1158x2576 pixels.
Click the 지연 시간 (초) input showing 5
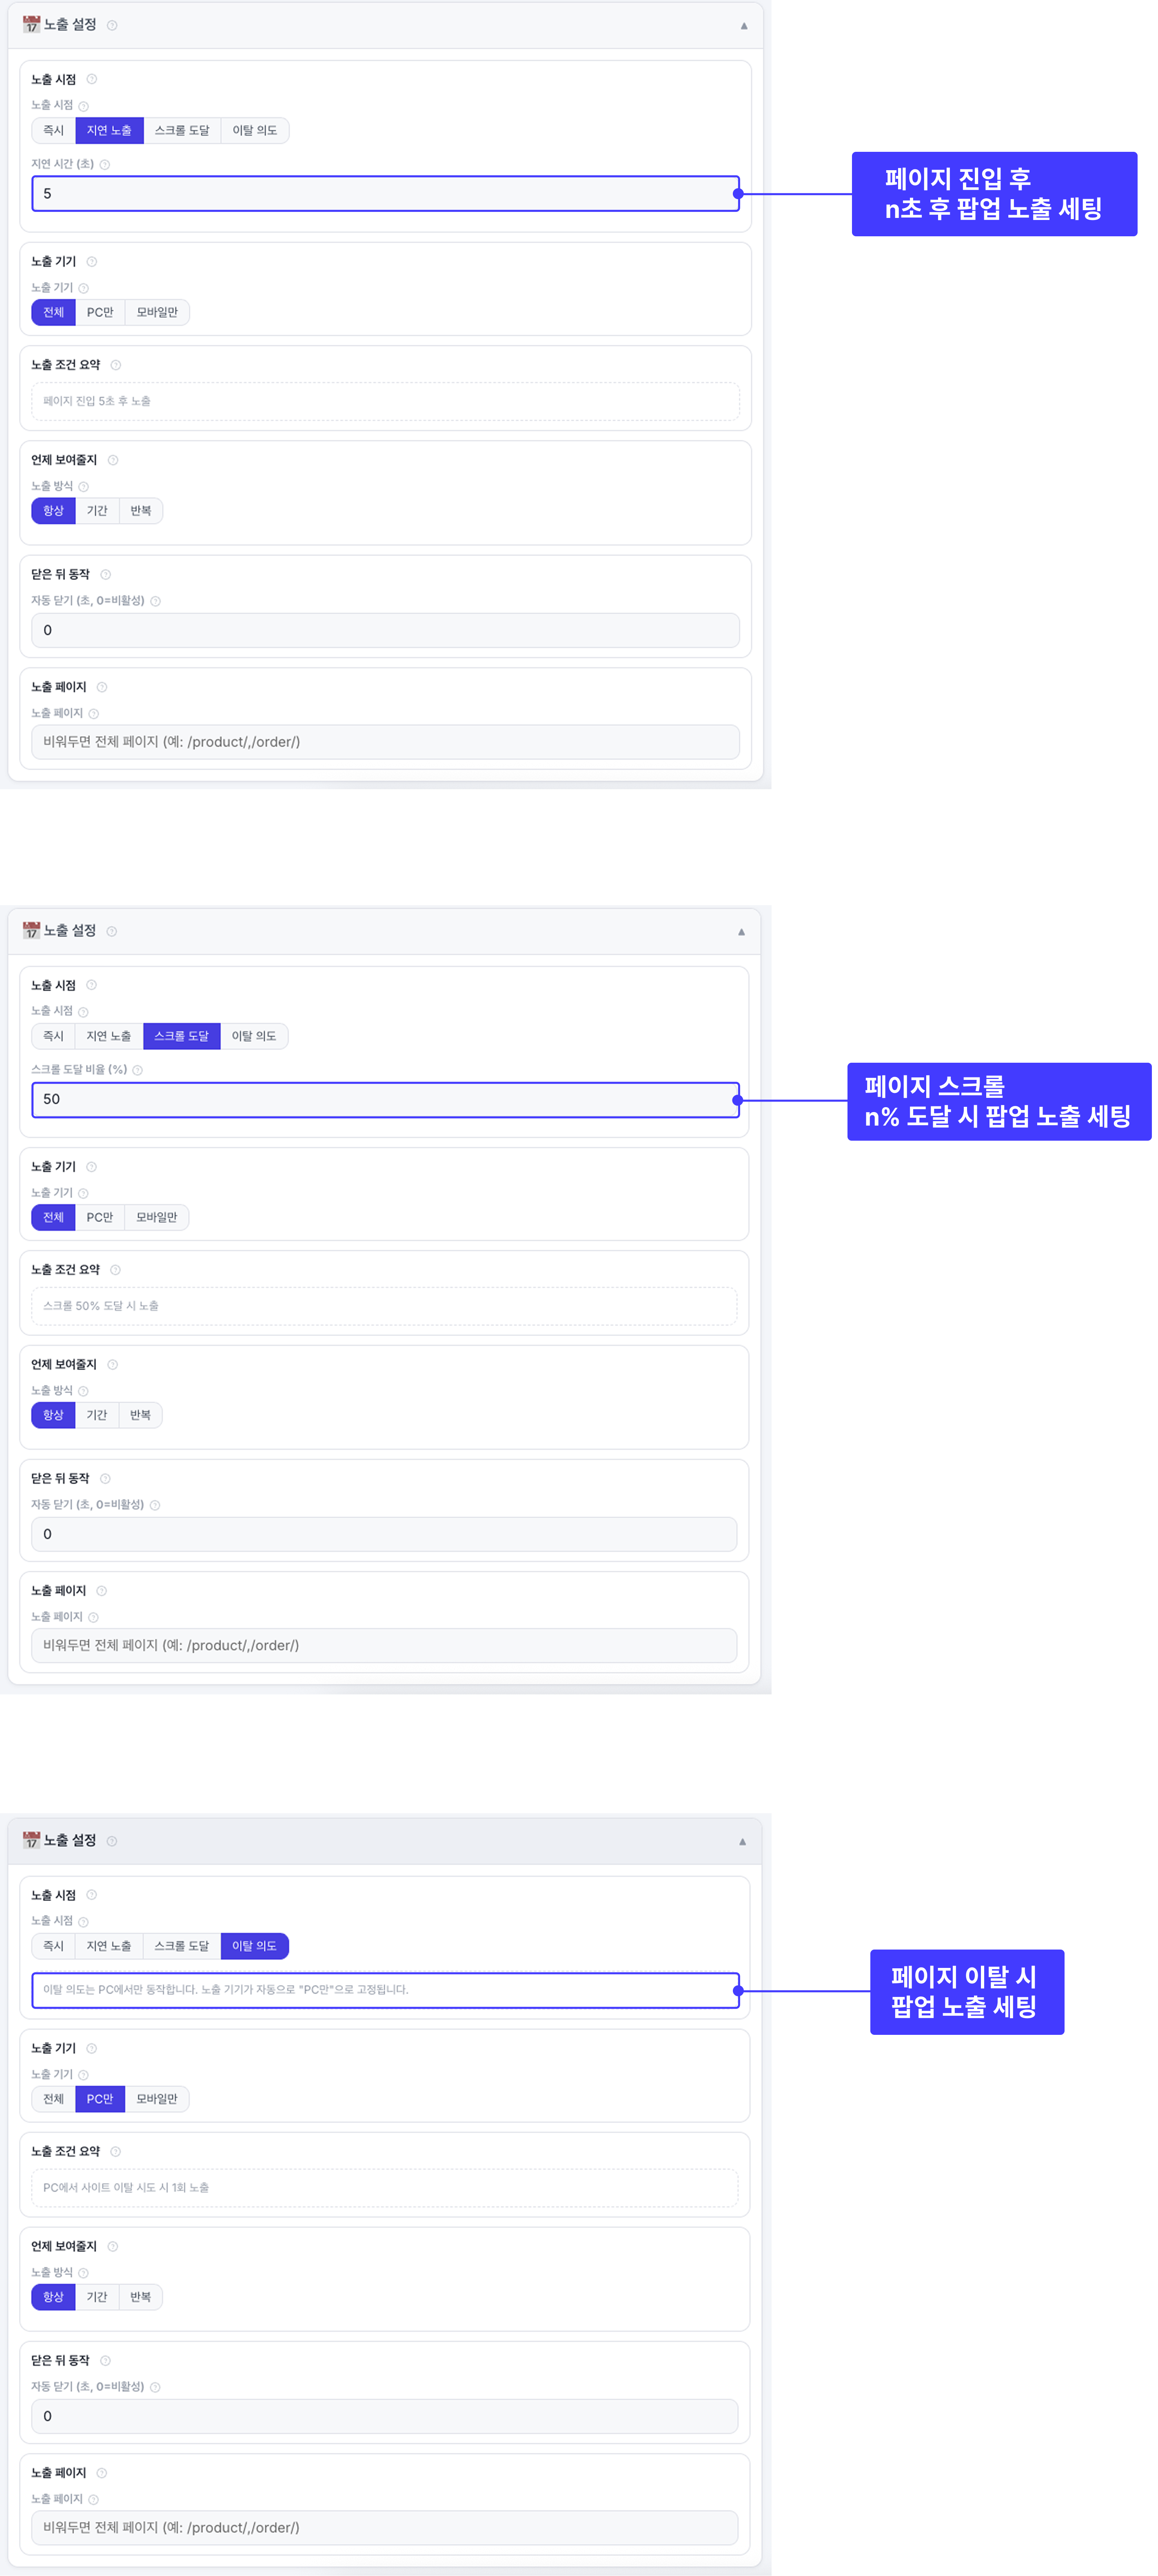click(386, 194)
